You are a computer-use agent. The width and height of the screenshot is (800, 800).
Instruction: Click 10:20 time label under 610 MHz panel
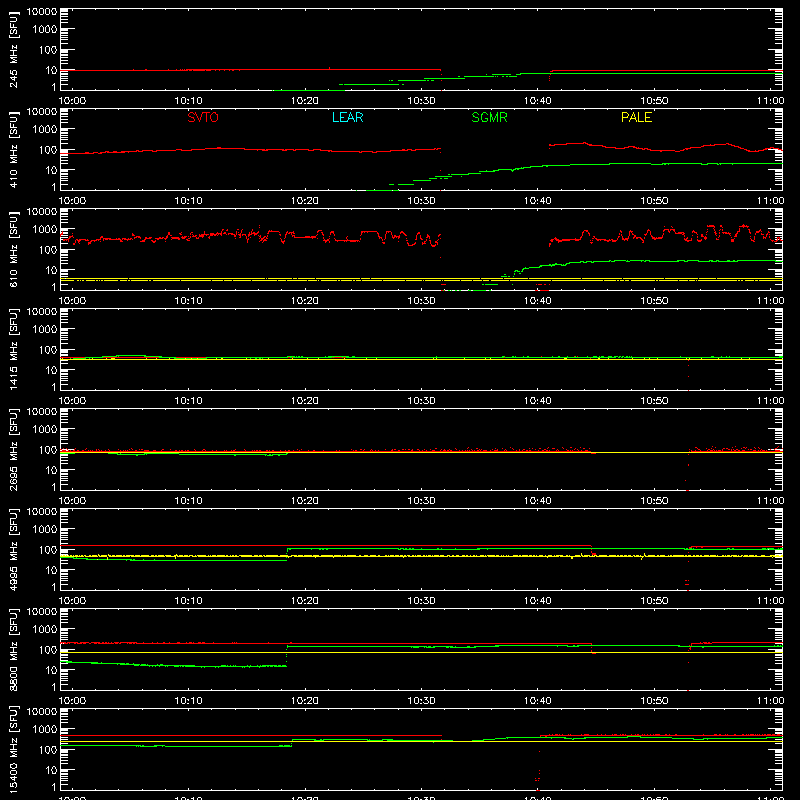305,301
